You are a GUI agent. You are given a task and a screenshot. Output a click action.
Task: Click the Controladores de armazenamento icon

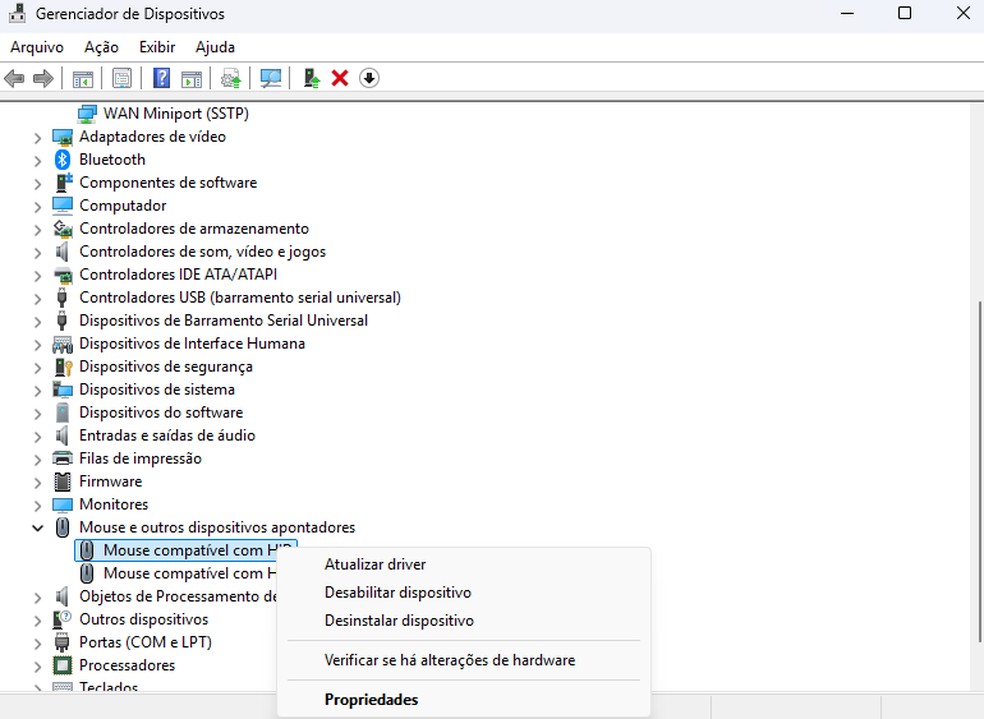pyautogui.click(x=62, y=229)
